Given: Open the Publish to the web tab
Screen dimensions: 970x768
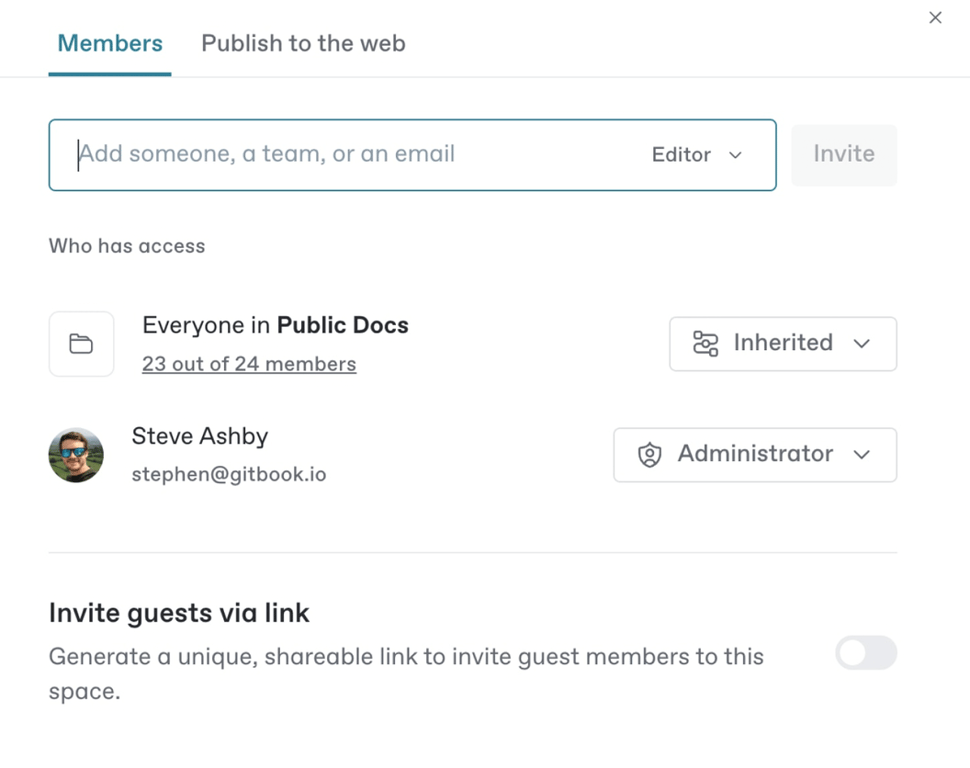Looking at the screenshot, I should tap(303, 44).
